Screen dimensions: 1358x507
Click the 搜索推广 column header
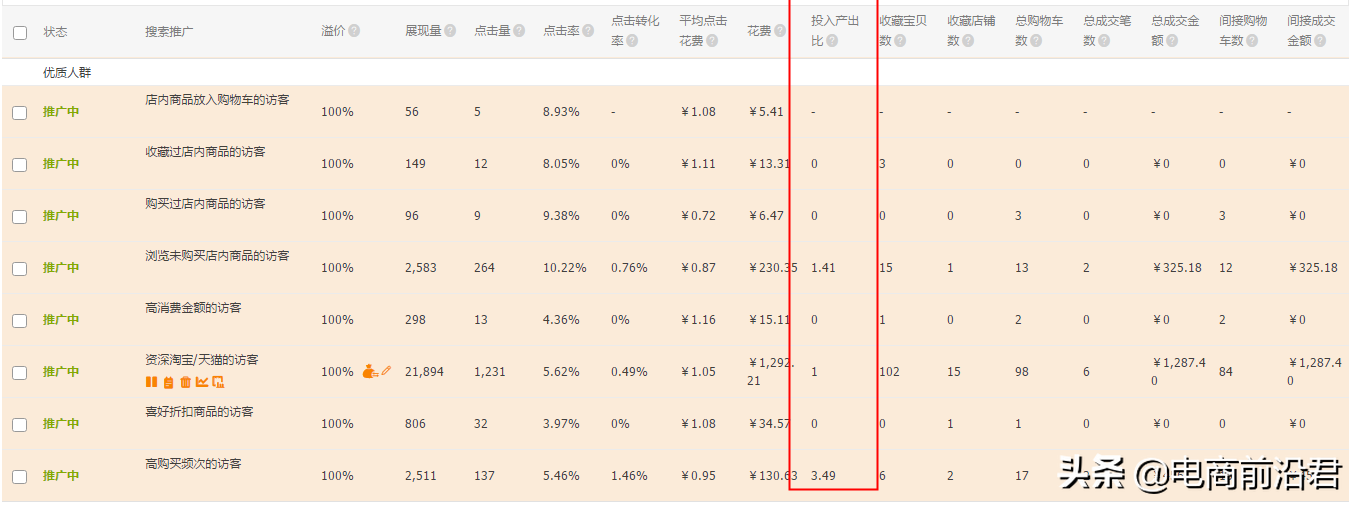[x=169, y=31]
